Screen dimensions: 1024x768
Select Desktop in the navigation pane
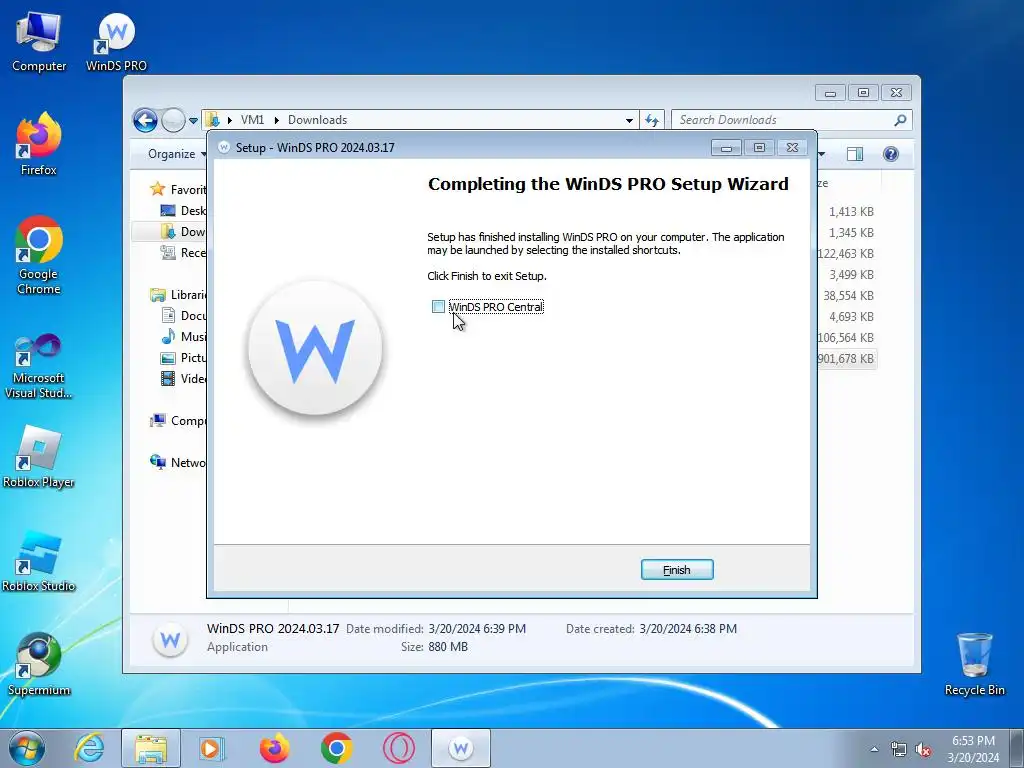click(x=183, y=210)
